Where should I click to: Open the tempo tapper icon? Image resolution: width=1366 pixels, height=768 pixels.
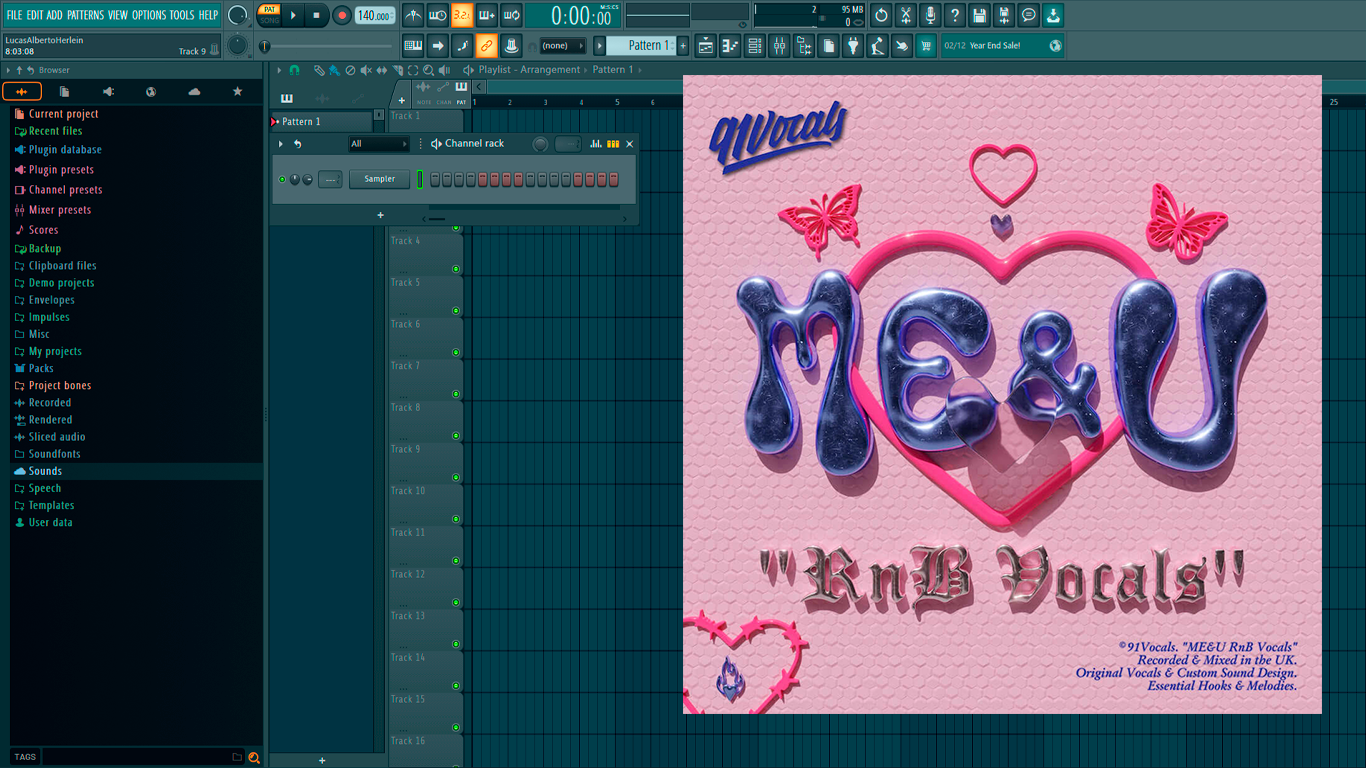[877, 45]
